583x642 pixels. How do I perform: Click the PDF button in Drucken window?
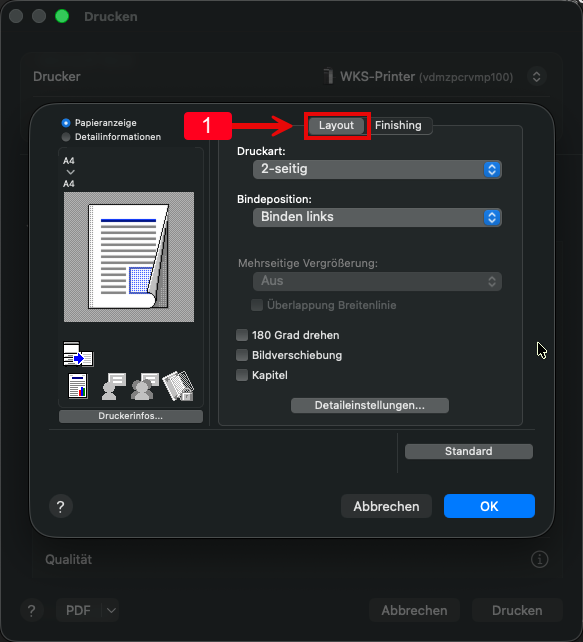(78, 610)
